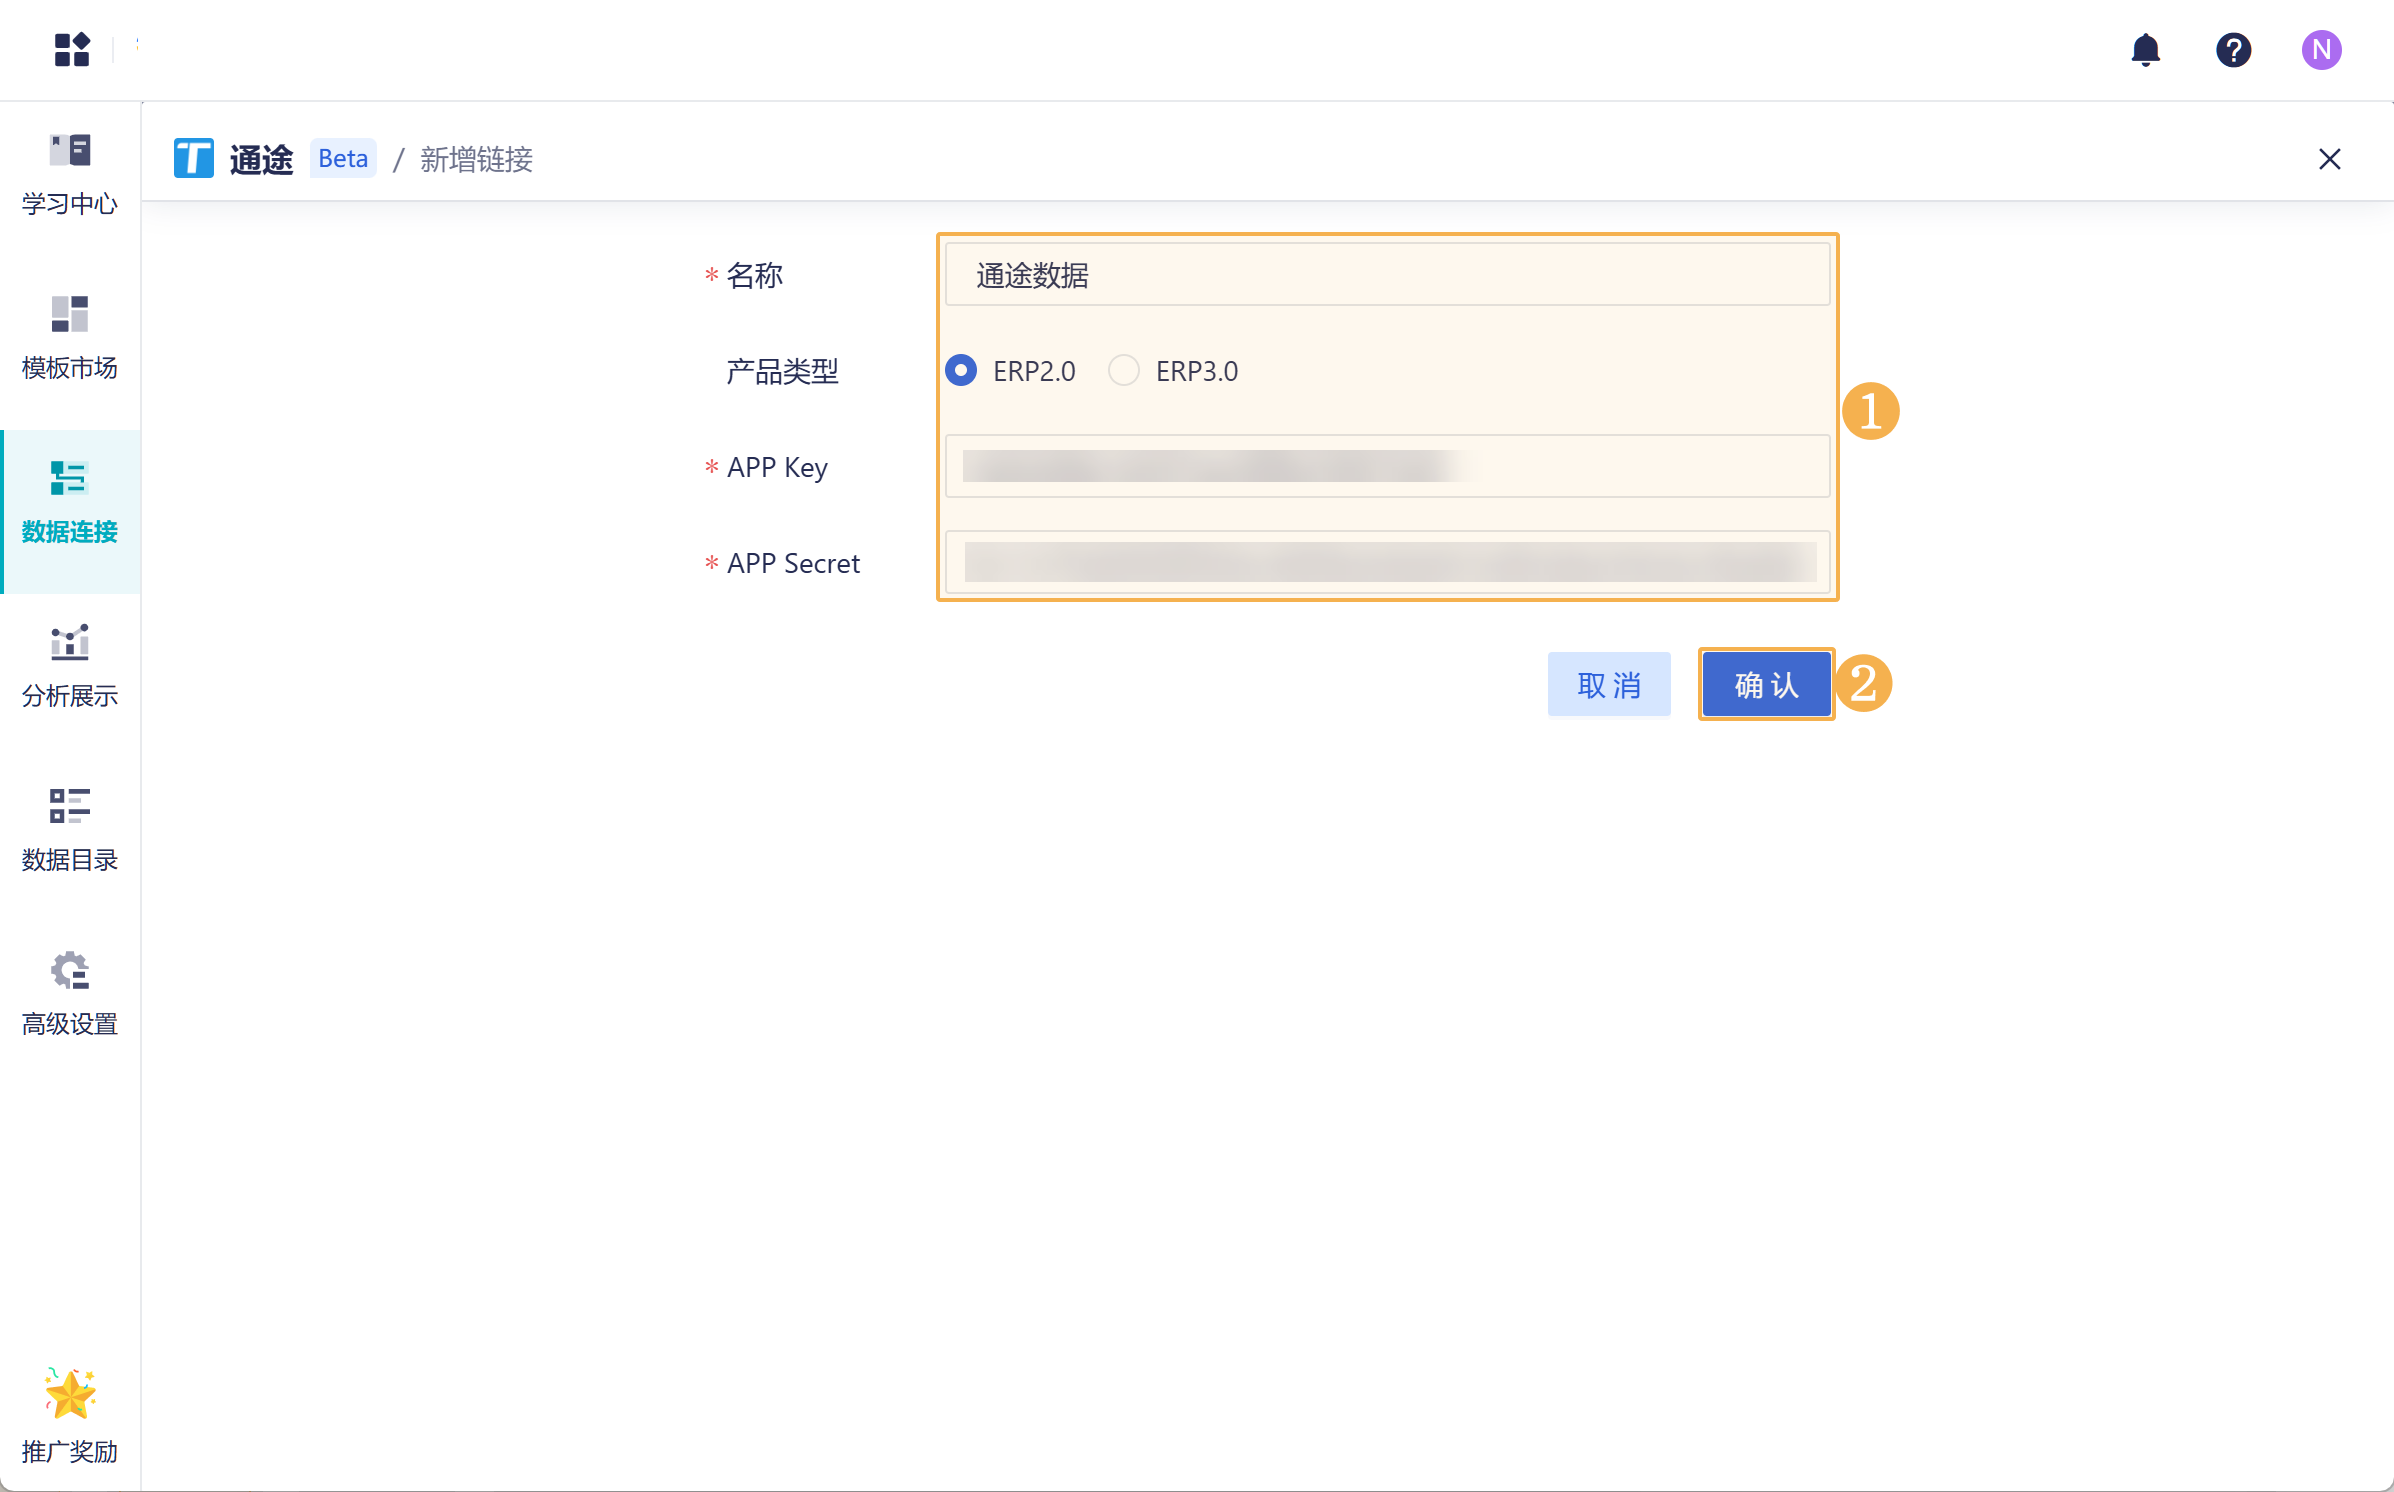This screenshot has width=2394, height=1492.
Task: Click the 名称 input field
Action: pos(1387,275)
